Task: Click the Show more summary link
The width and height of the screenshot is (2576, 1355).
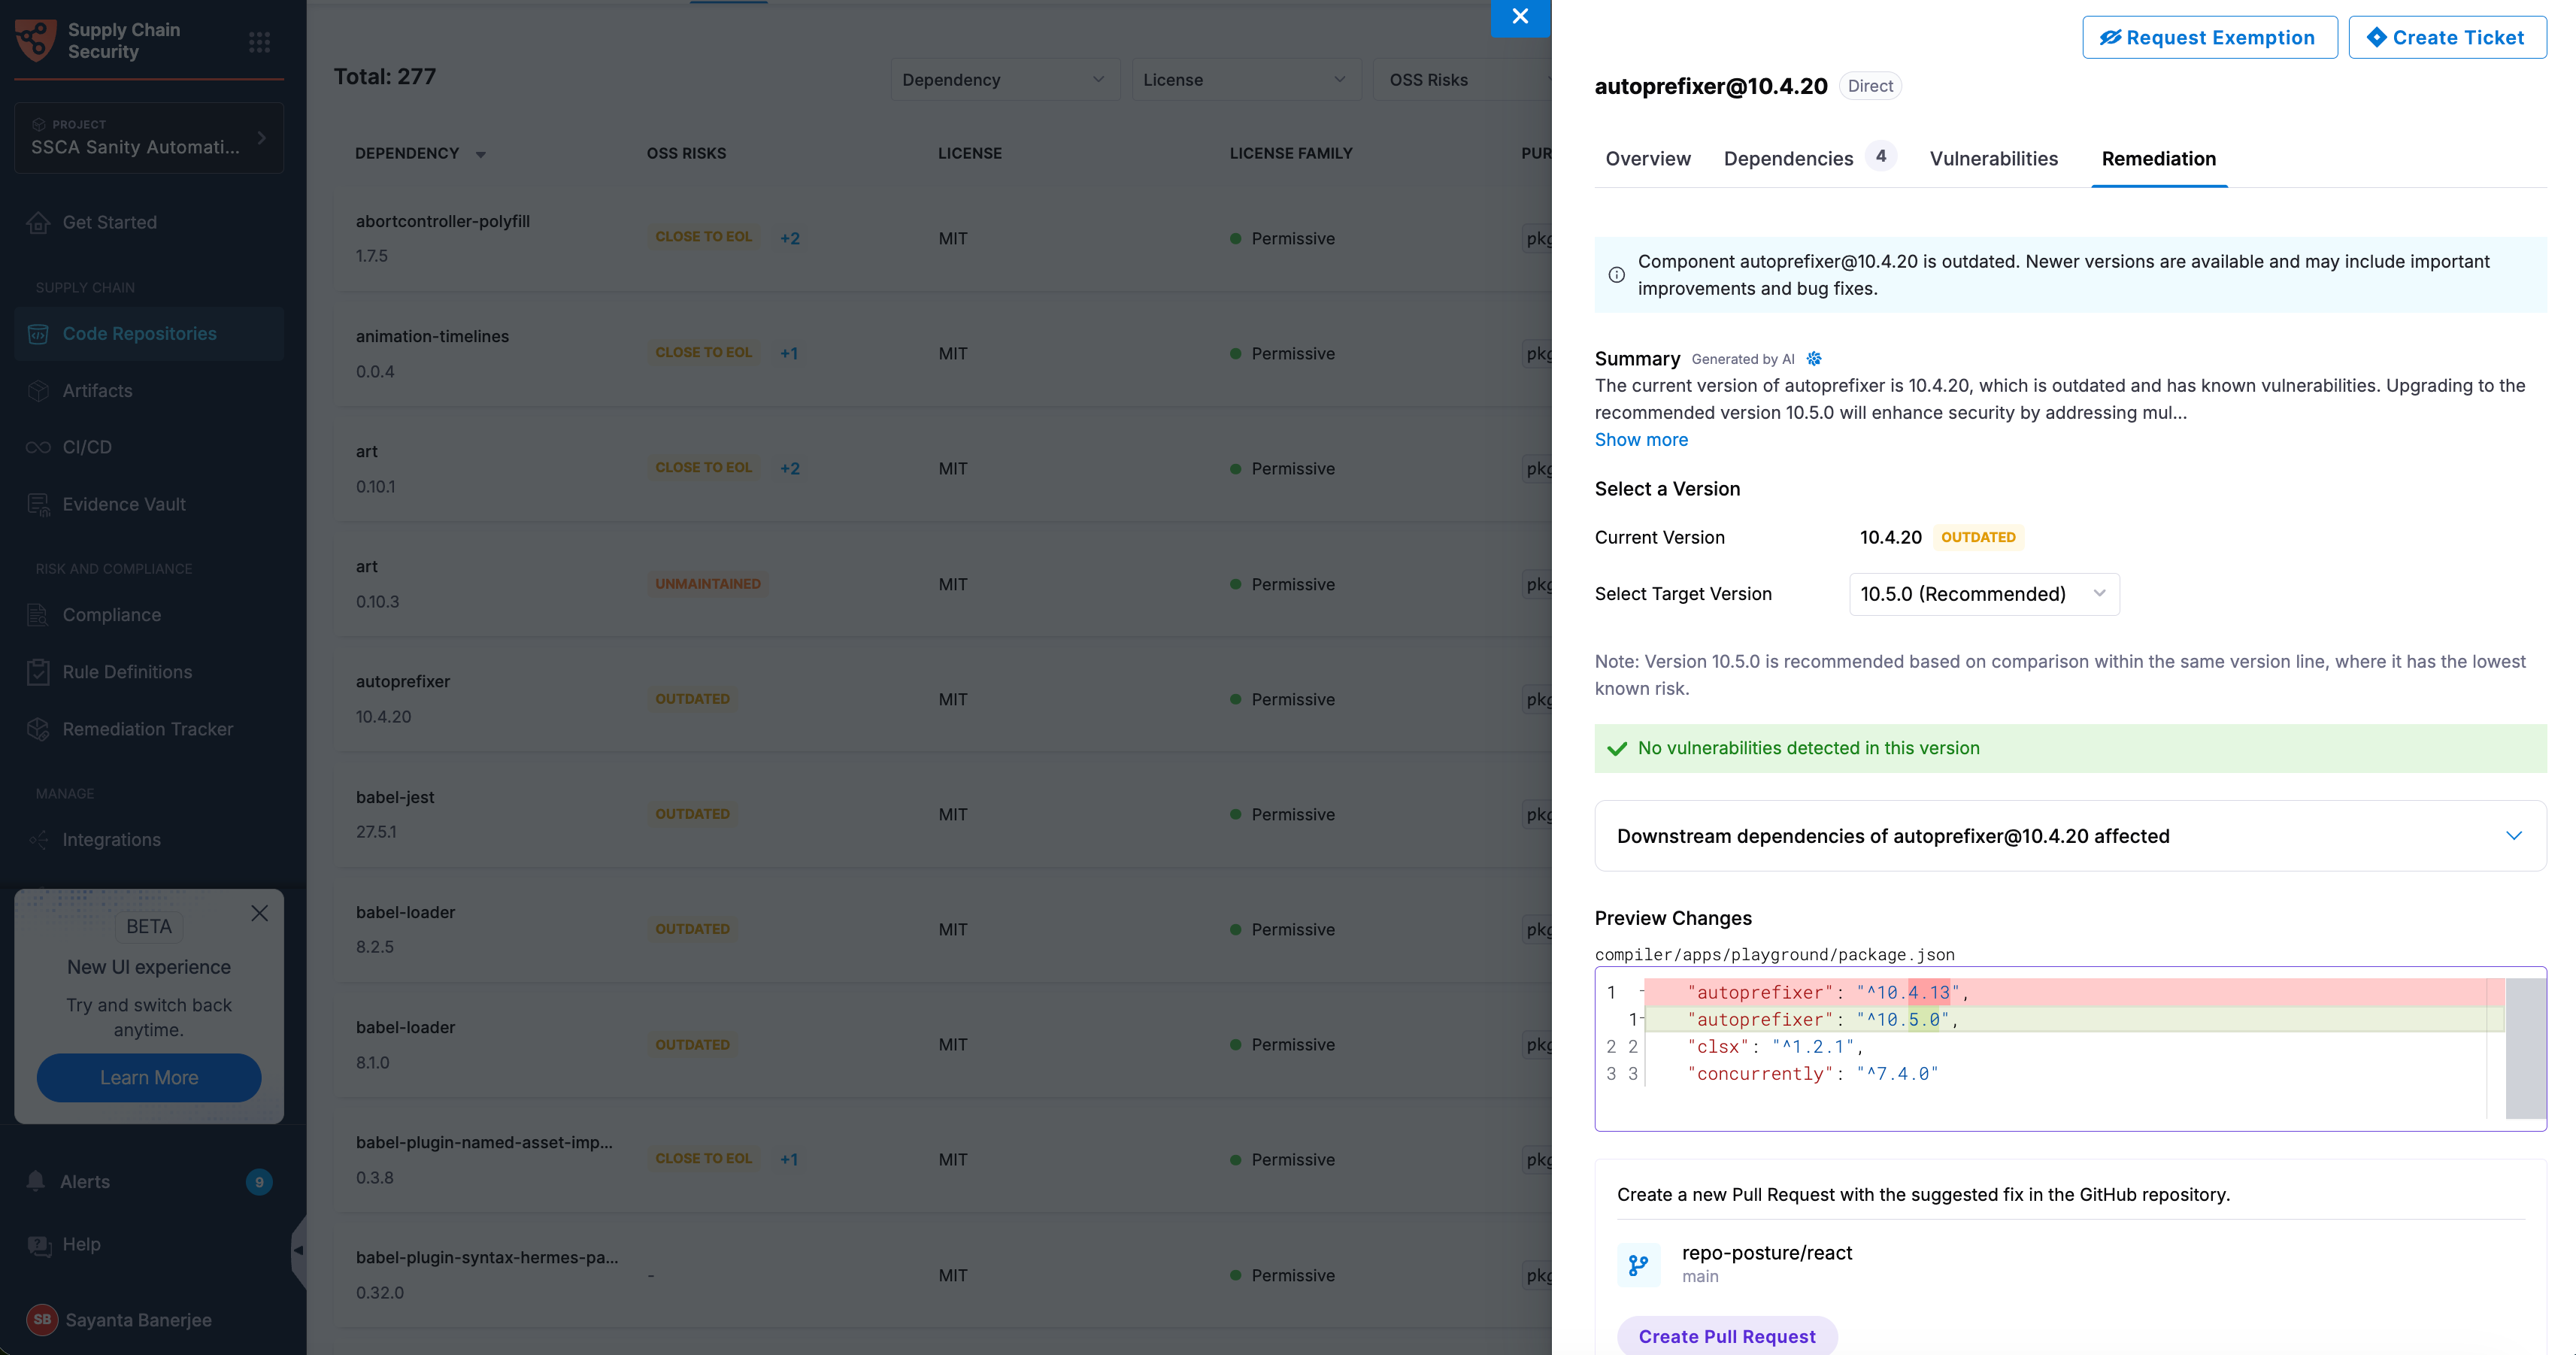Action: 1641,440
